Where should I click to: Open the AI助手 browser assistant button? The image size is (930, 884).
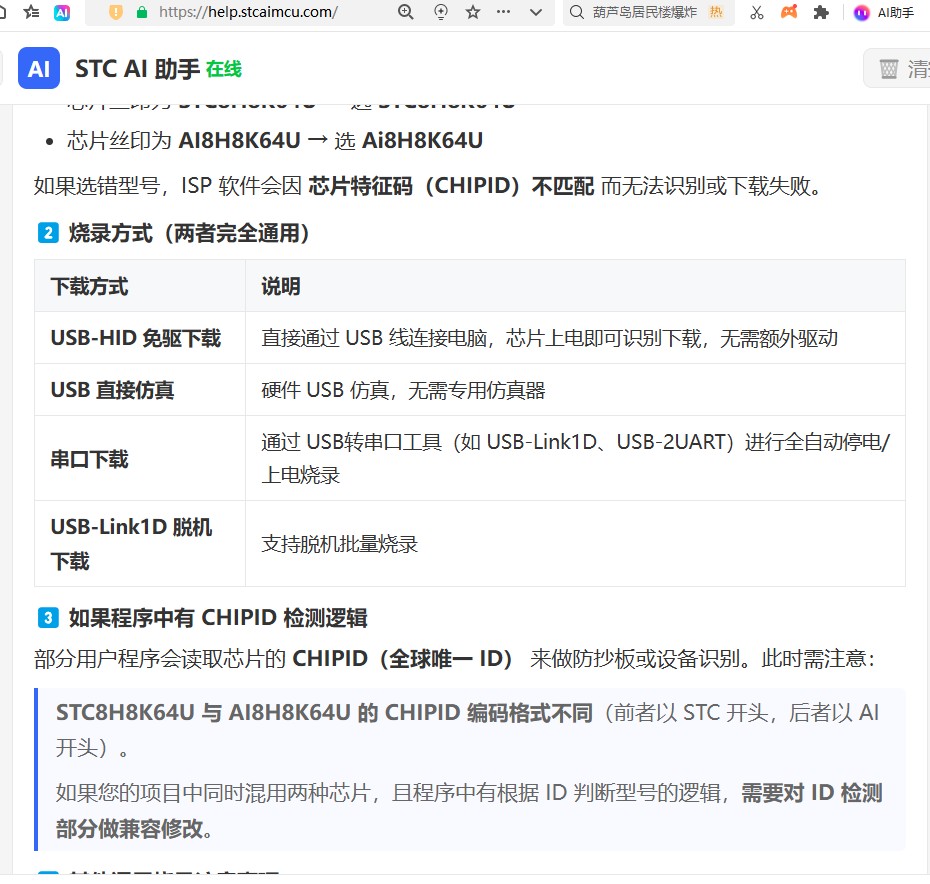pos(884,12)
